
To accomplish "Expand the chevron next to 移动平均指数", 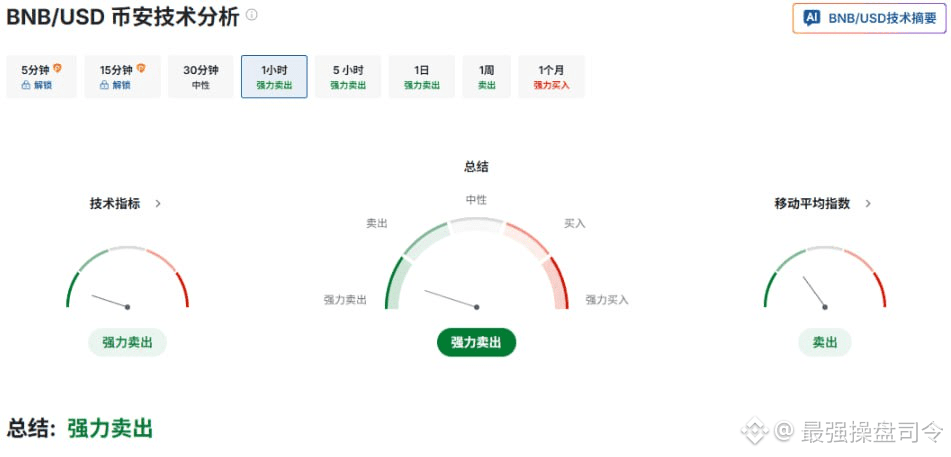I will coord(868,204).
